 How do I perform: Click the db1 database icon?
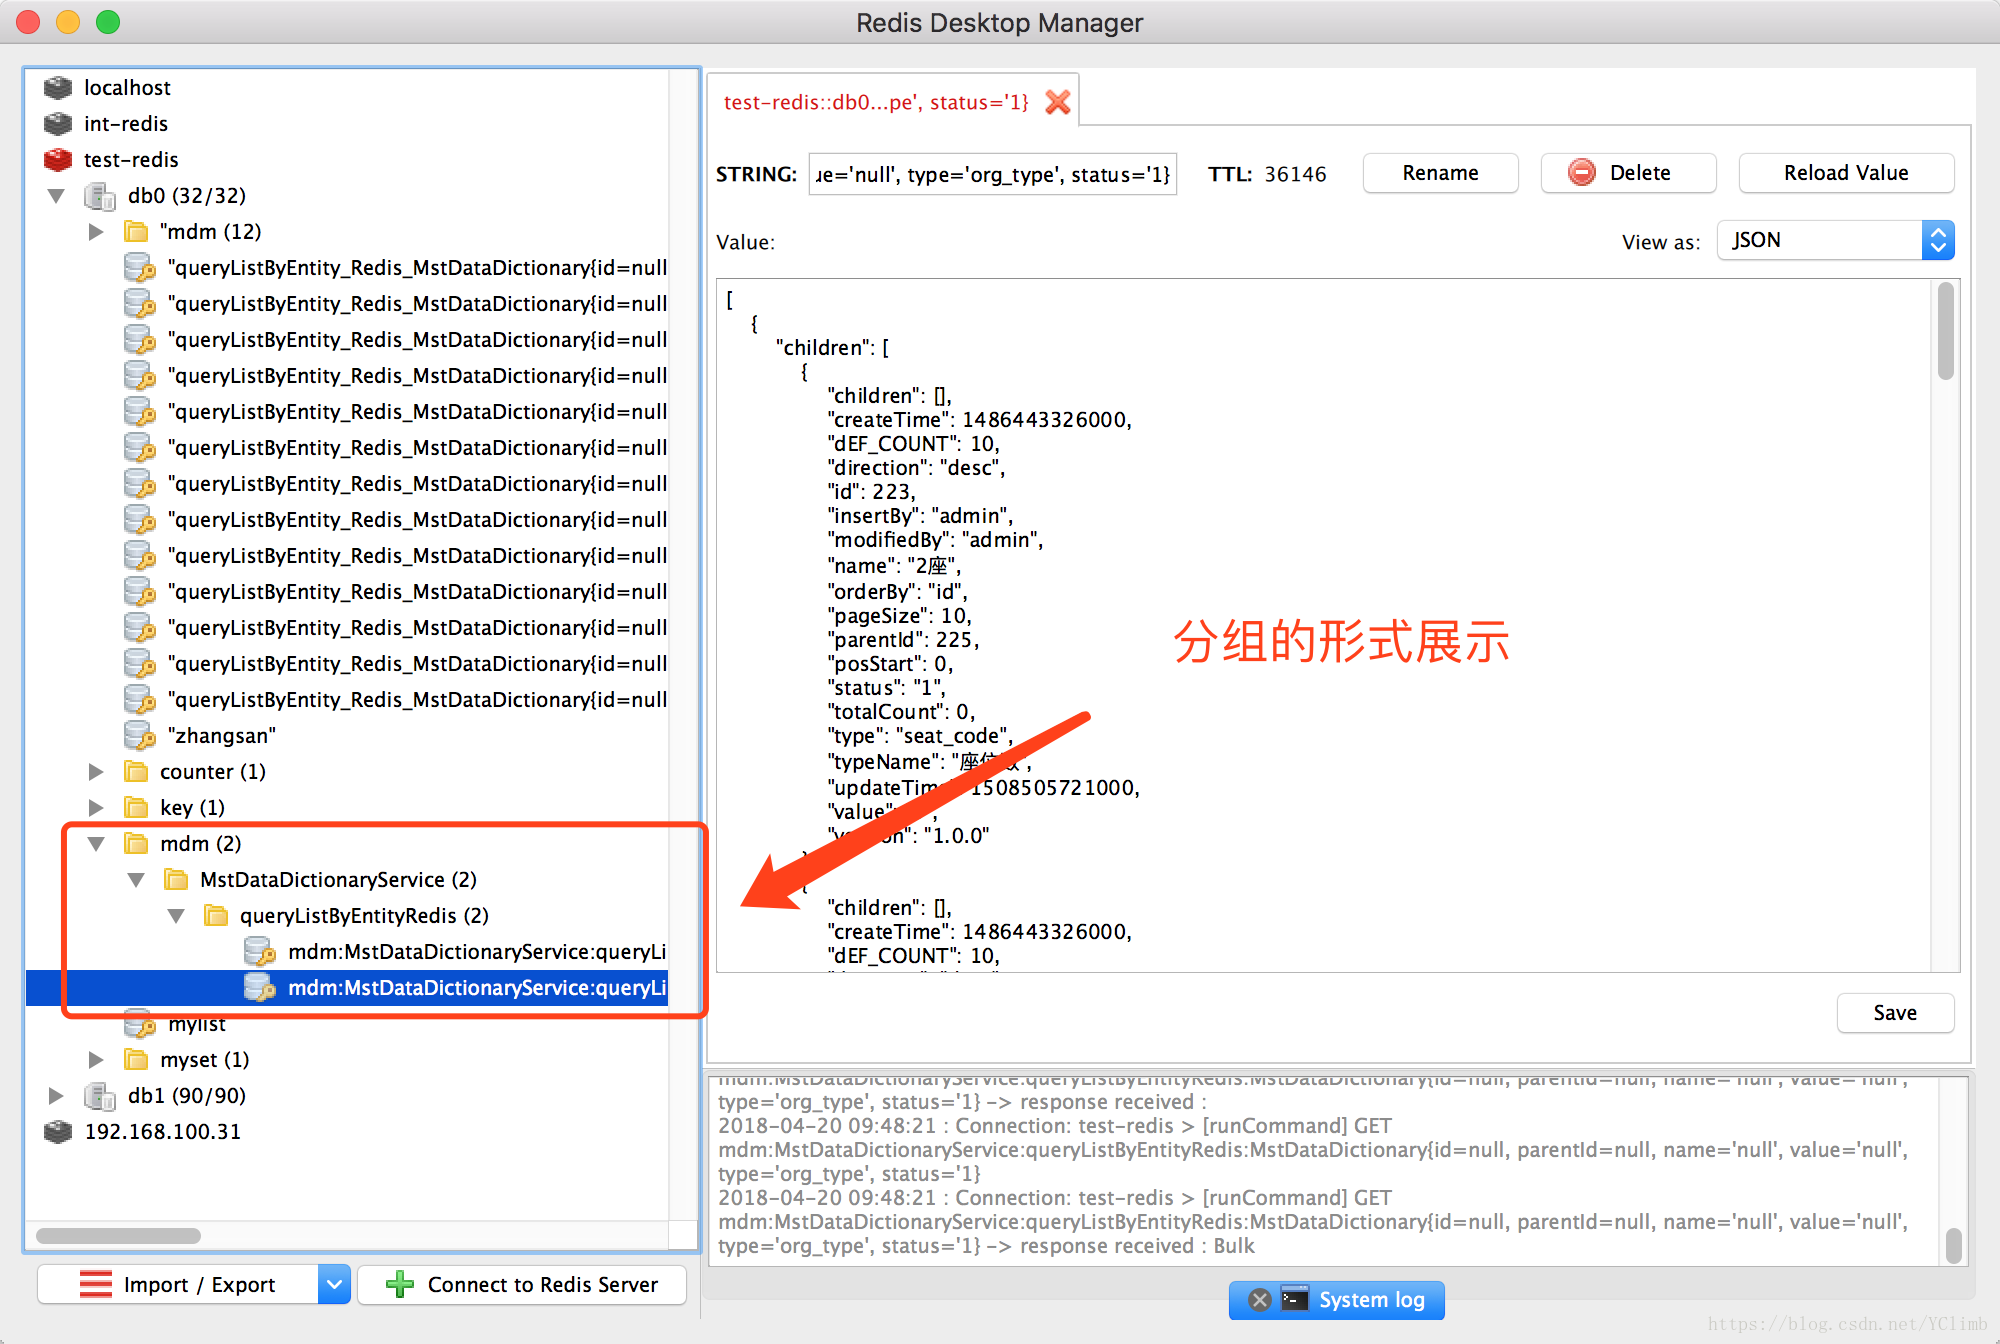click(x=100, y=1096)
